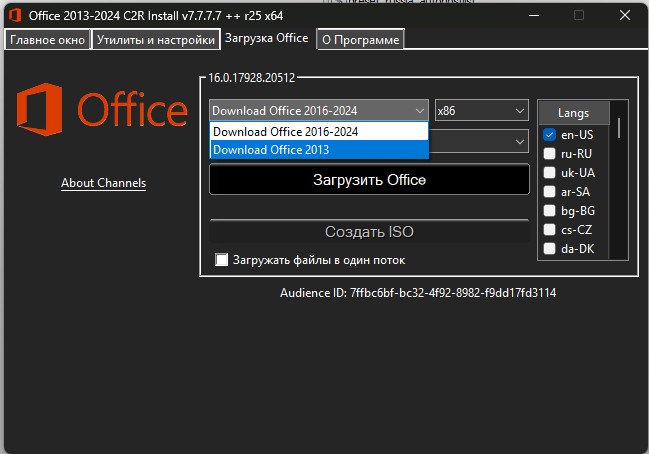Click the version number 16.0.17928.20512
This screenshot has height=454, width=649.
click(251, 77)
